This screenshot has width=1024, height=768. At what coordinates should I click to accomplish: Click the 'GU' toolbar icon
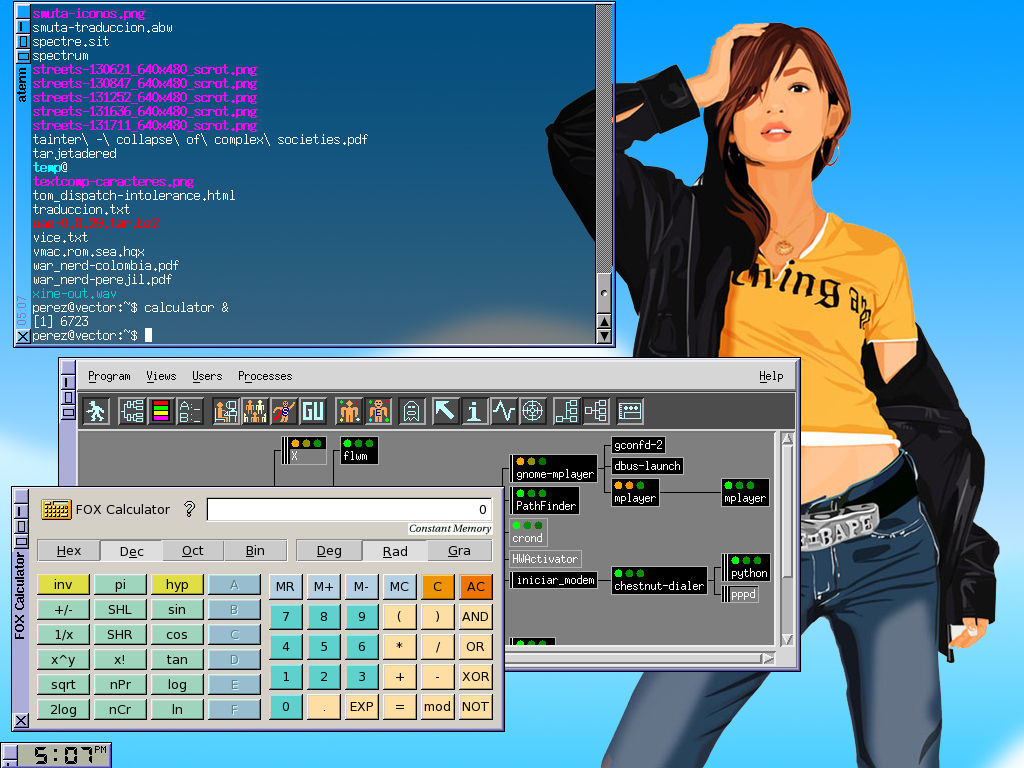point(313,411)
